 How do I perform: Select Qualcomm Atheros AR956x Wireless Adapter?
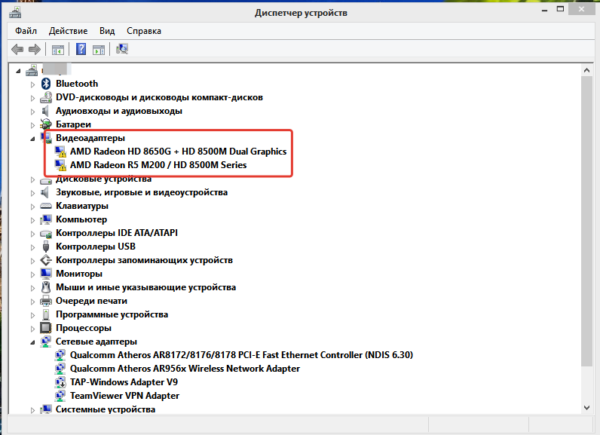pos(185,368)
